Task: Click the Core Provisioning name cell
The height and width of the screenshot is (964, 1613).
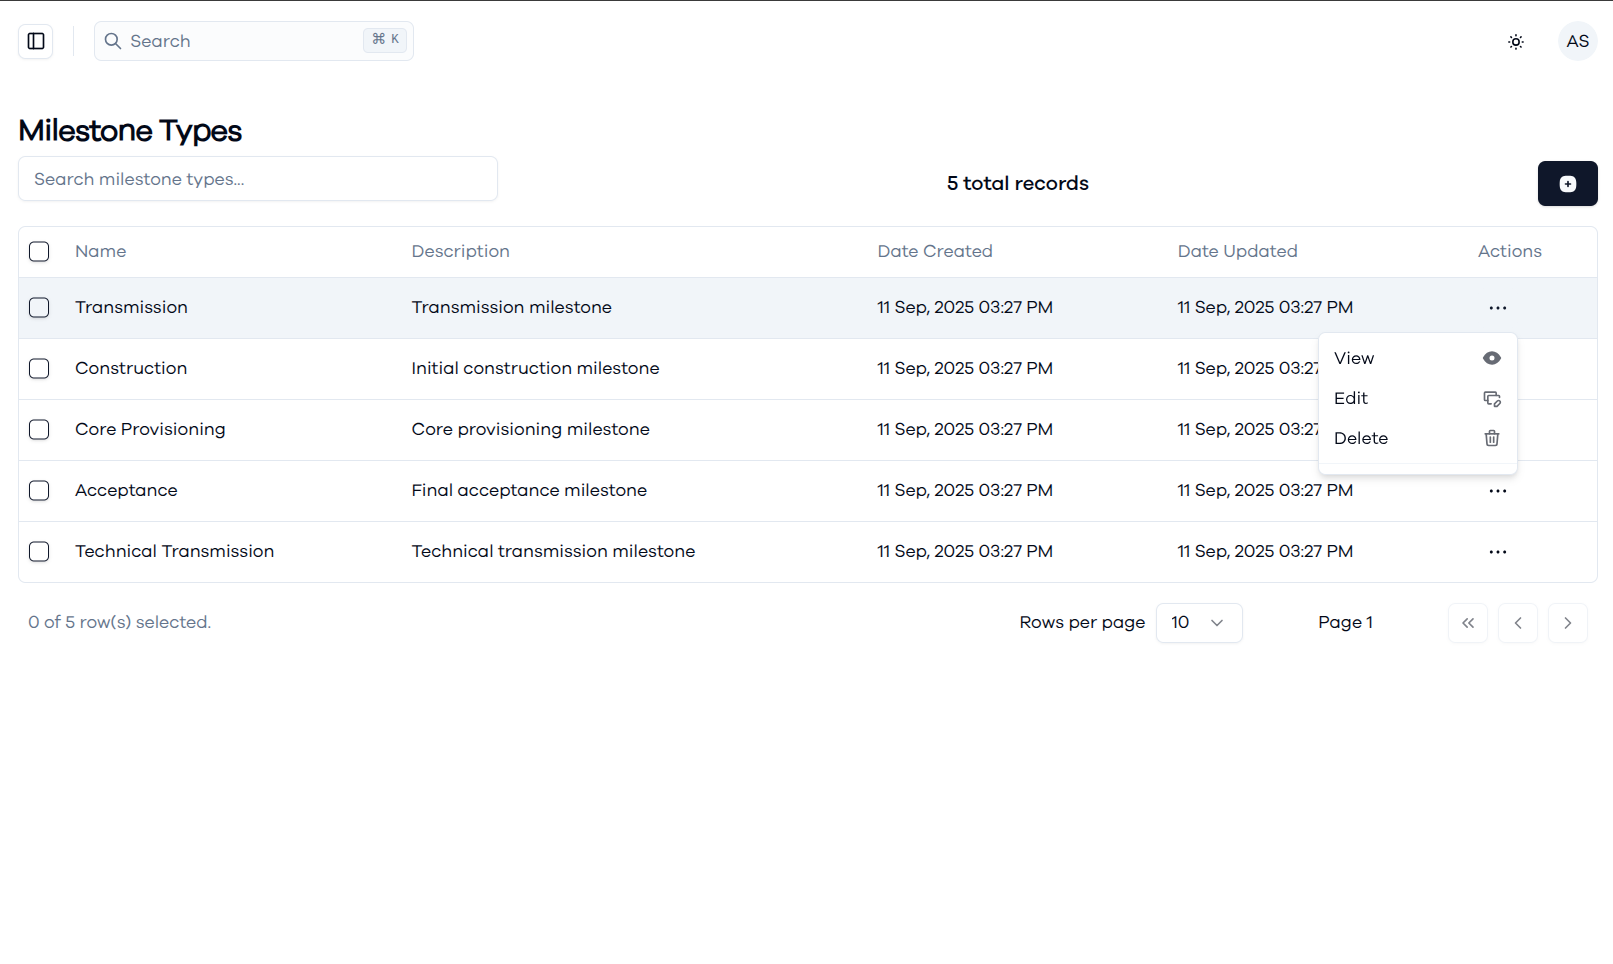Action: (150, 430)
